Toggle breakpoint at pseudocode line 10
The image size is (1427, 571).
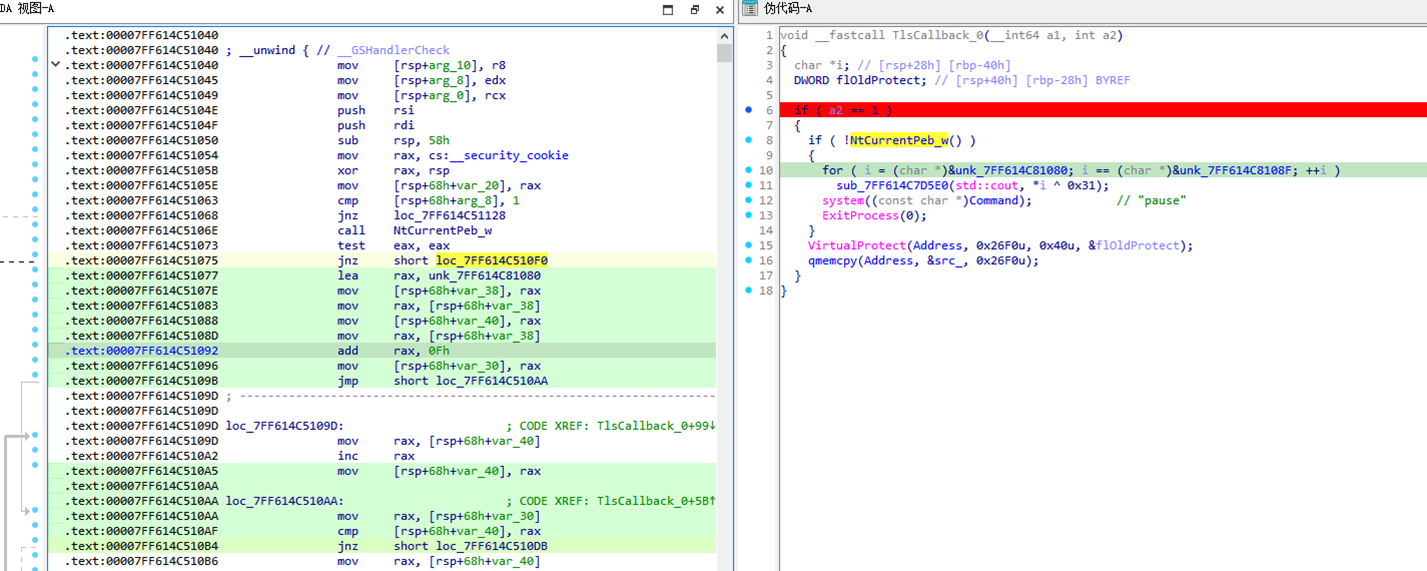749,171
